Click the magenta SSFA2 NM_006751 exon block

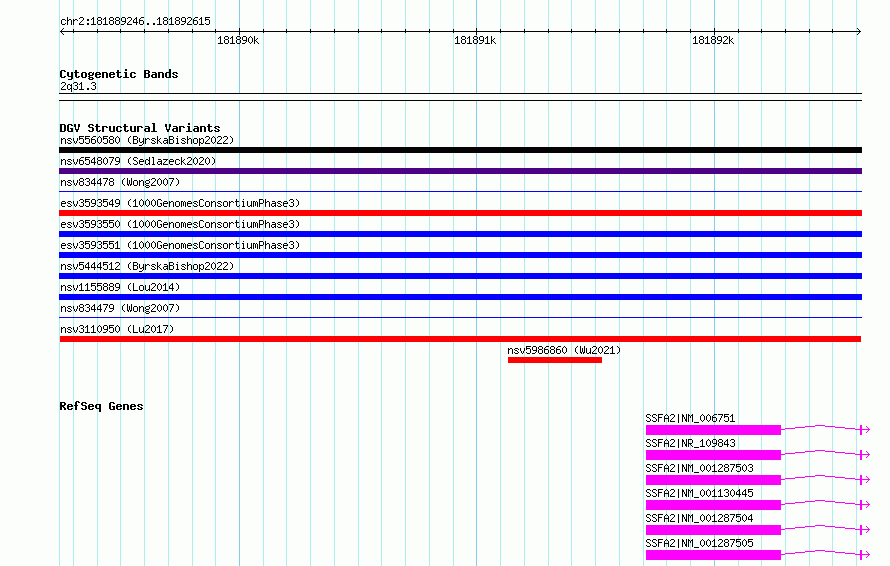713,430
